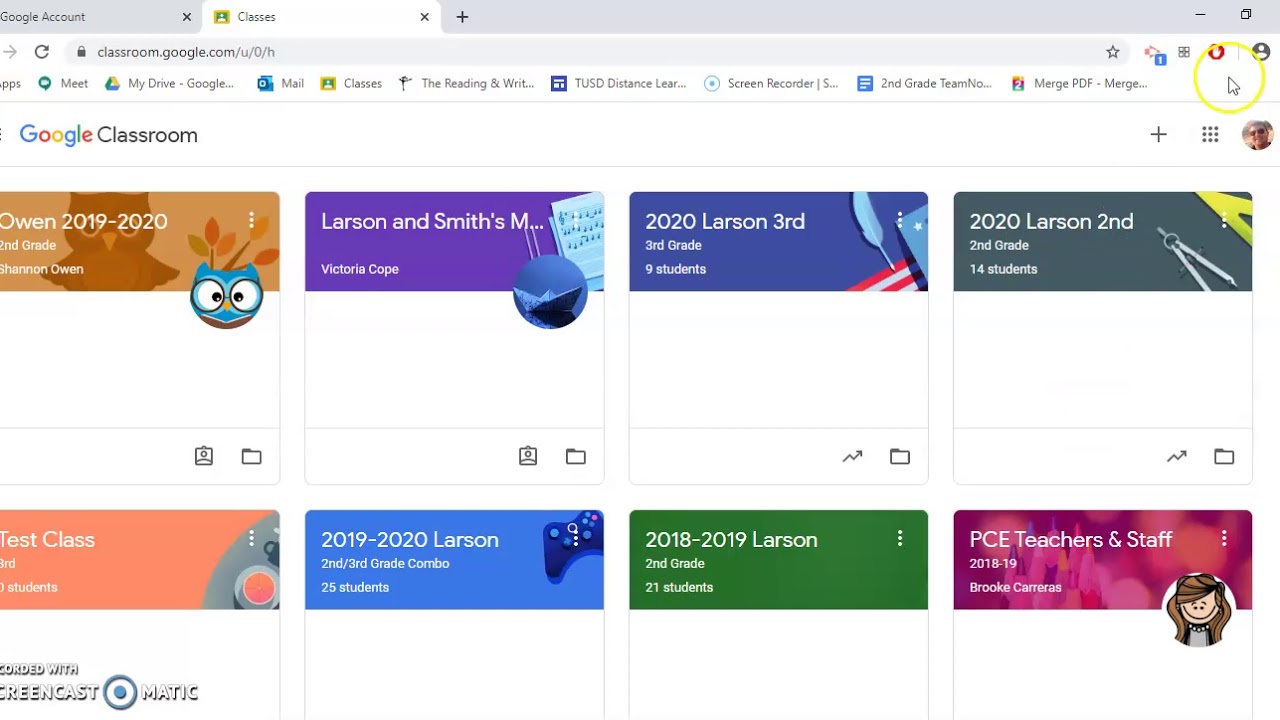Open the 2018-2019 Larson class
The image size is (1280, 720).
731,539
